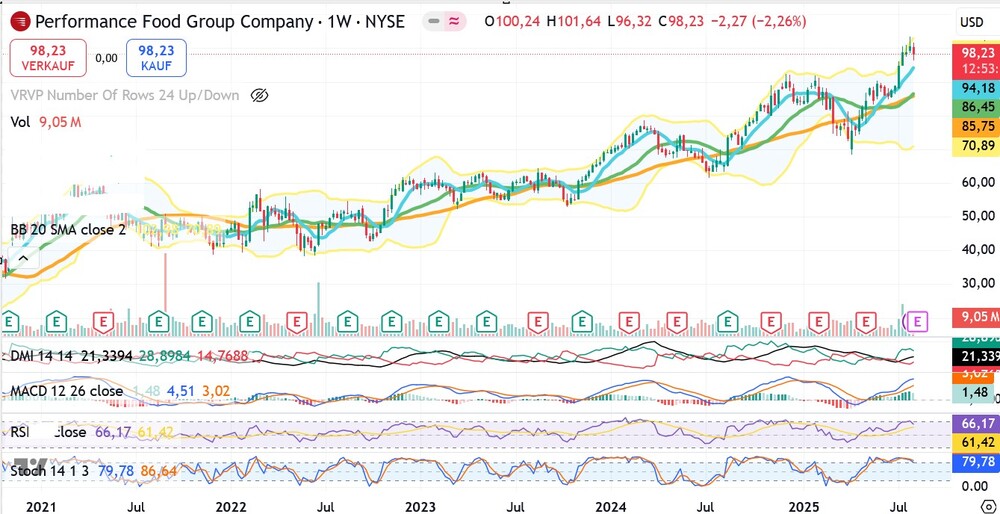This screenshot has width=1000, height=514.
Task: Click the red 98,23 last price label
Action: (x=975, y=53)
